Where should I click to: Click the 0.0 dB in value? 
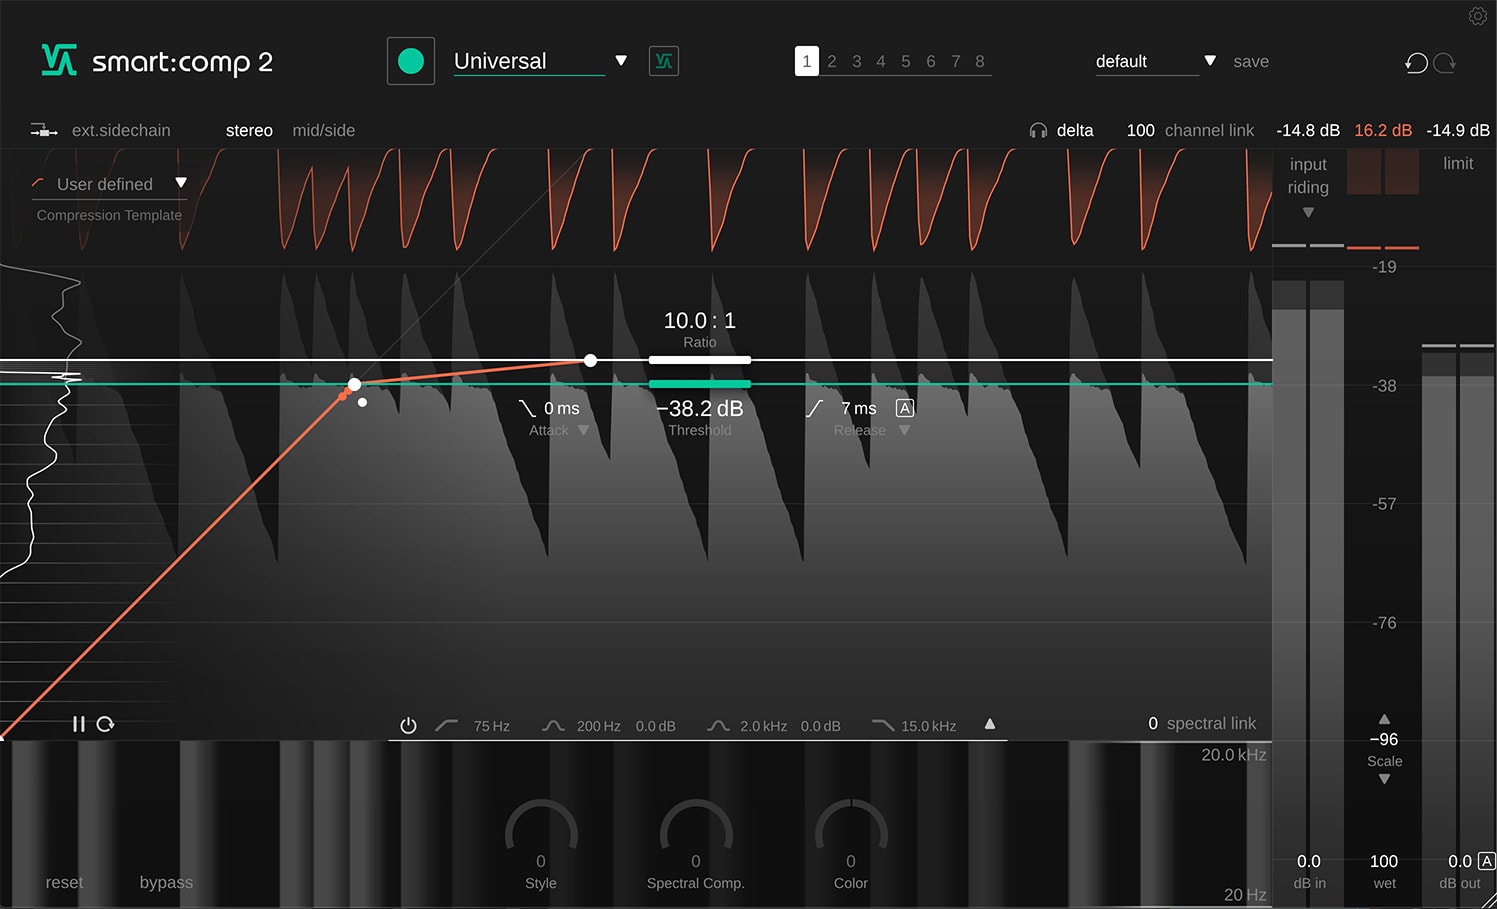(x=1309, y=861)
